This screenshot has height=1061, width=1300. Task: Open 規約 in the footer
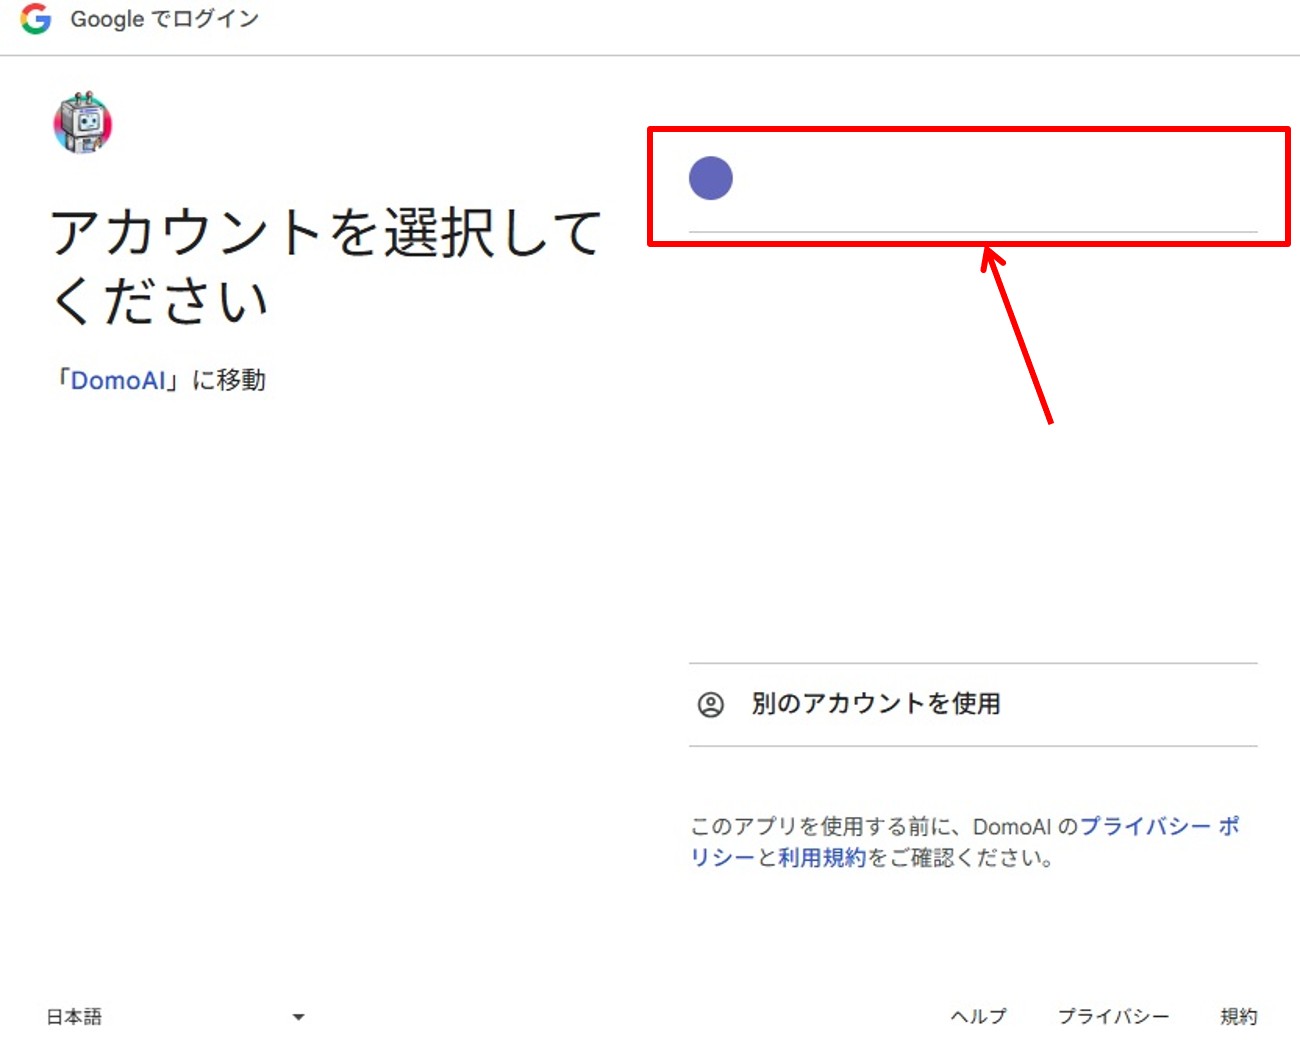(1238, 1017)
